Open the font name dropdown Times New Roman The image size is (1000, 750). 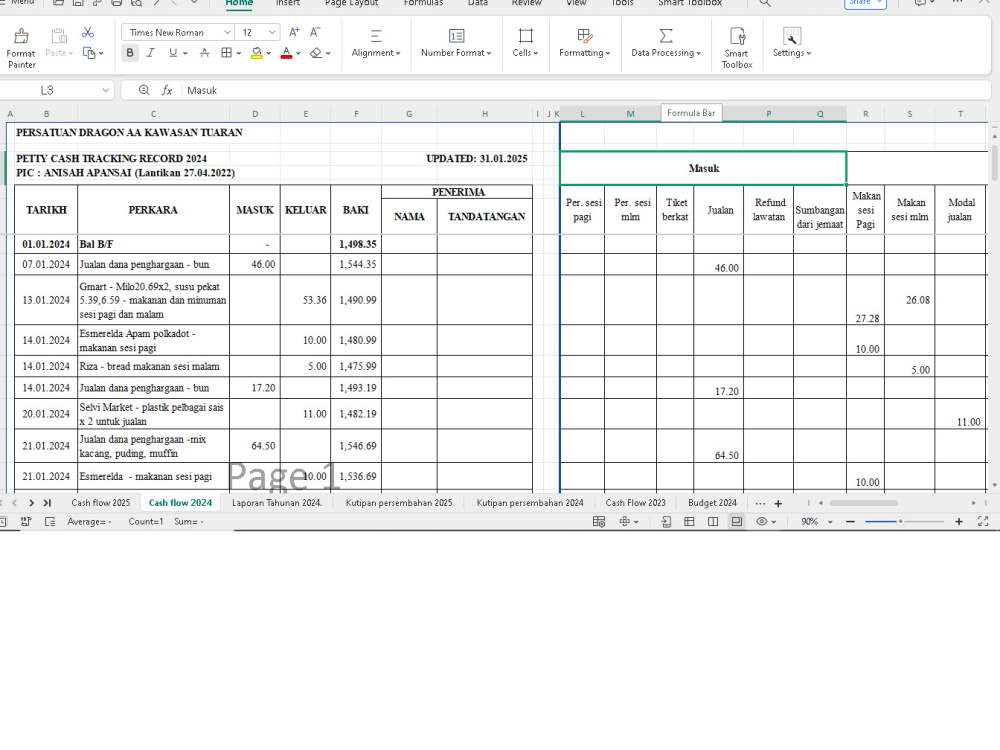[227, 33]
